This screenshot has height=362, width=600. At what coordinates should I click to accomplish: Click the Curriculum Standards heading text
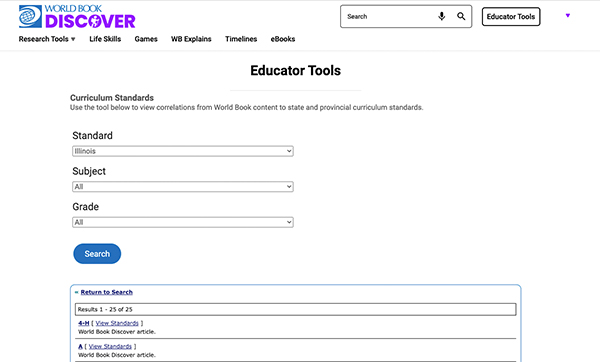click(x=112, y=98)
